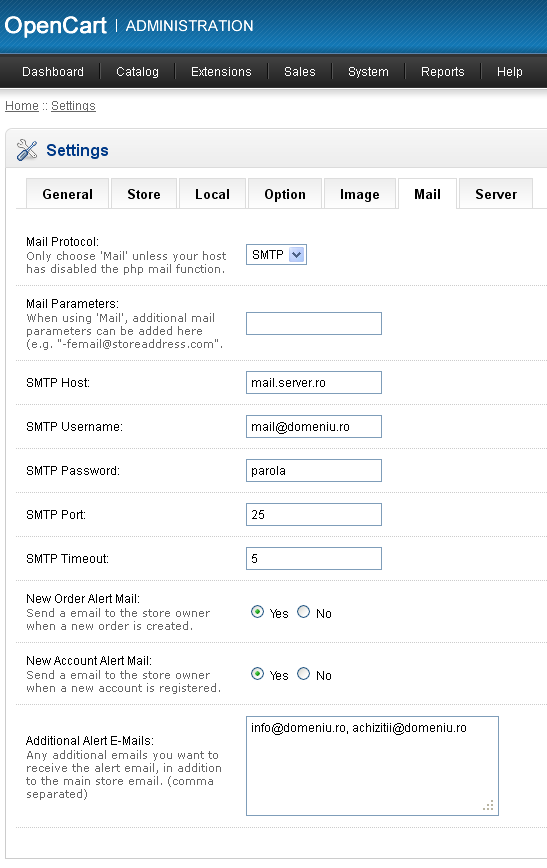Switch to the Option tab
This screenshot has width=547, height=868.
point(285,194)
